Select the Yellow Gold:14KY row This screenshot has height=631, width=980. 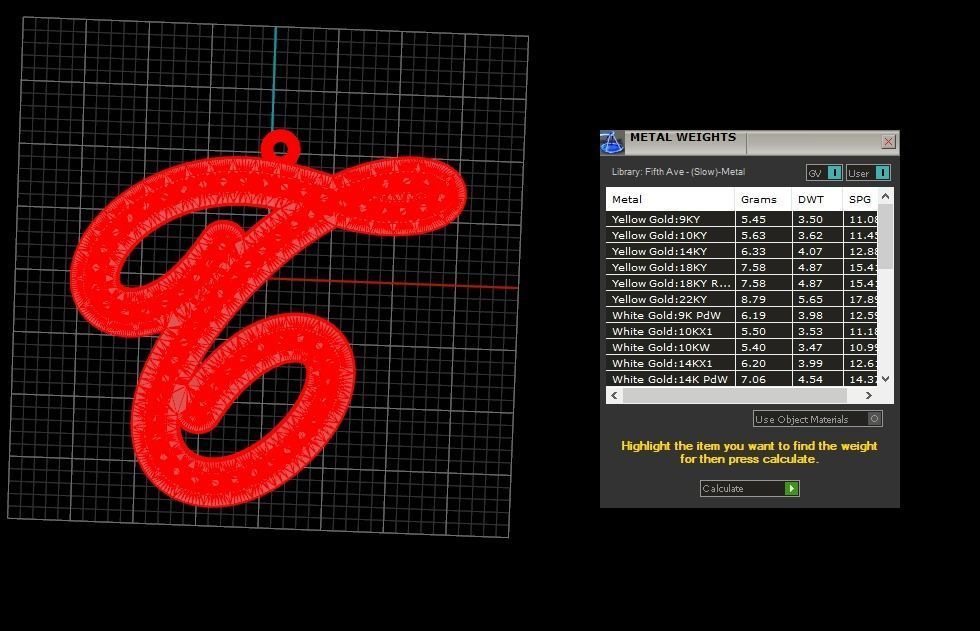[742, 251]
